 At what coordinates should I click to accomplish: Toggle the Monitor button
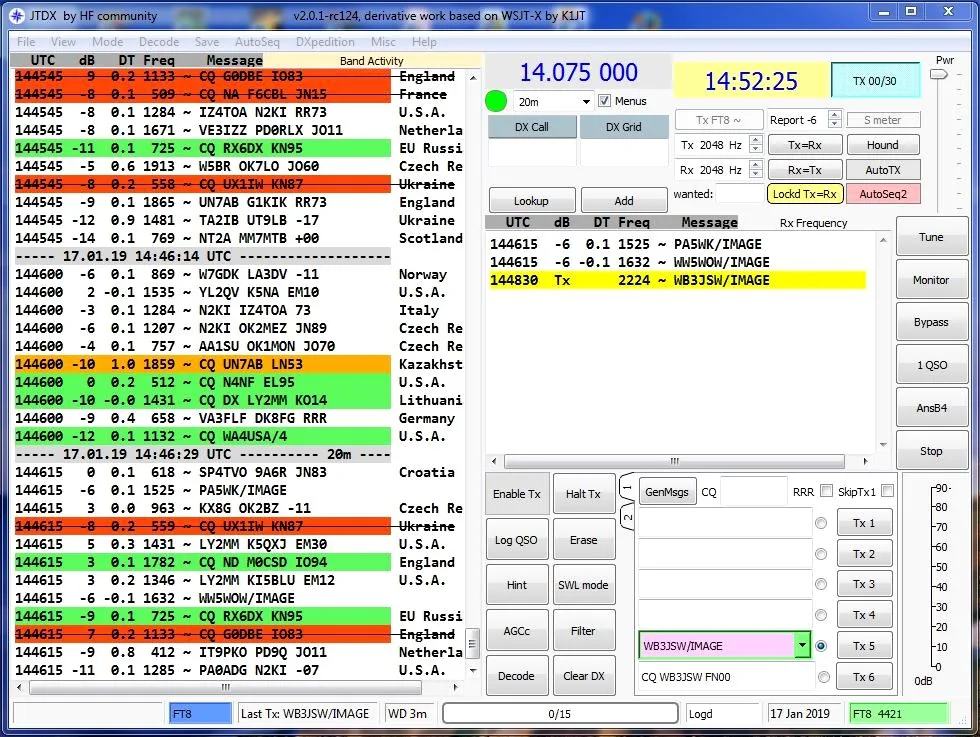coord(931,280)
